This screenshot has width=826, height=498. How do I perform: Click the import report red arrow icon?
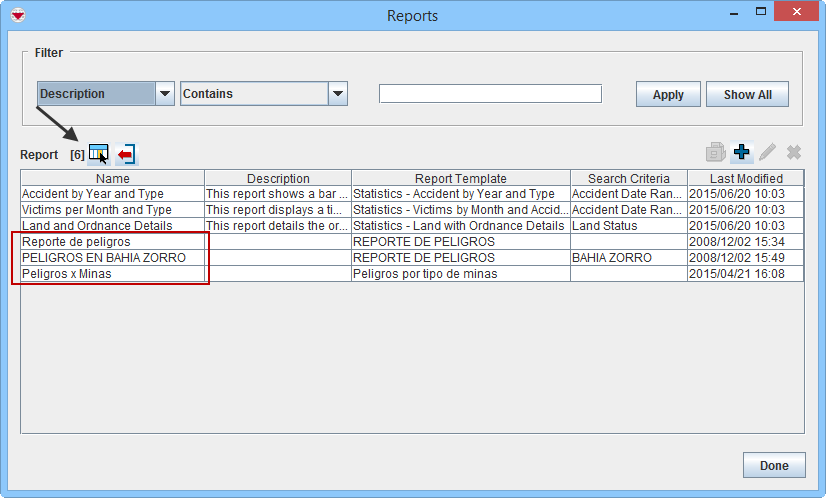click(126, 153)
